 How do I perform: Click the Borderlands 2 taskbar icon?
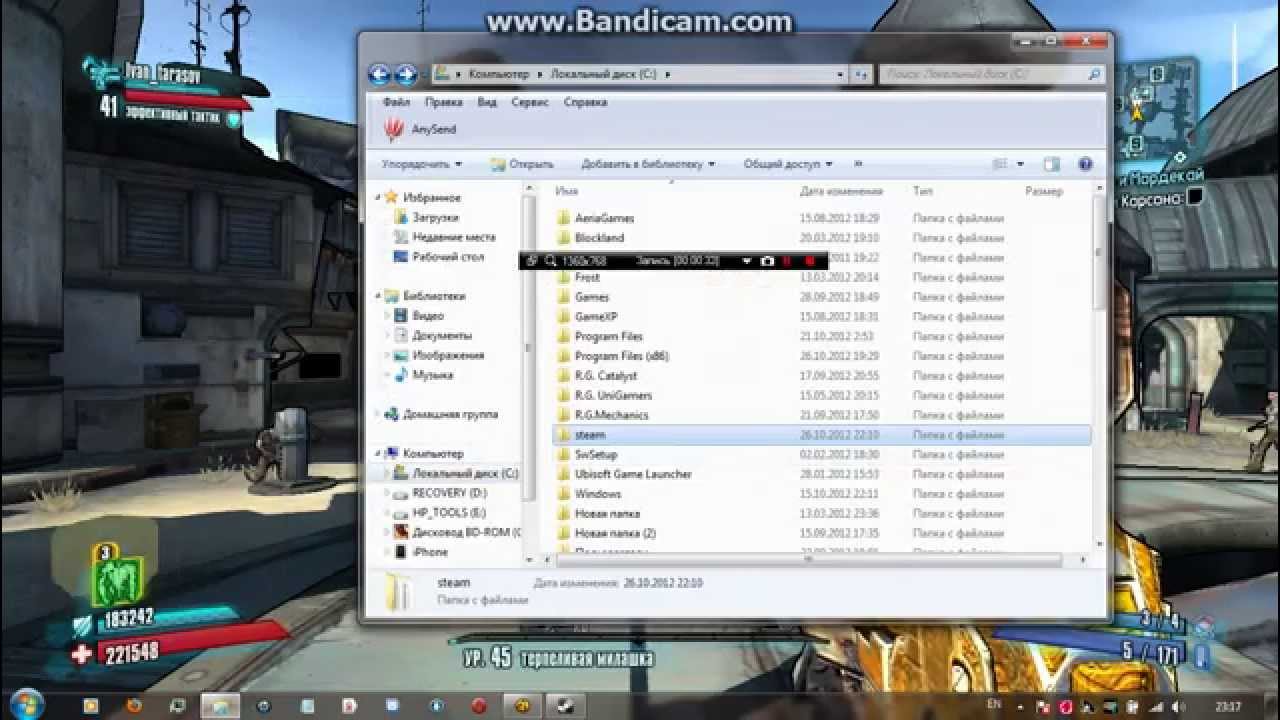(520, 705)
